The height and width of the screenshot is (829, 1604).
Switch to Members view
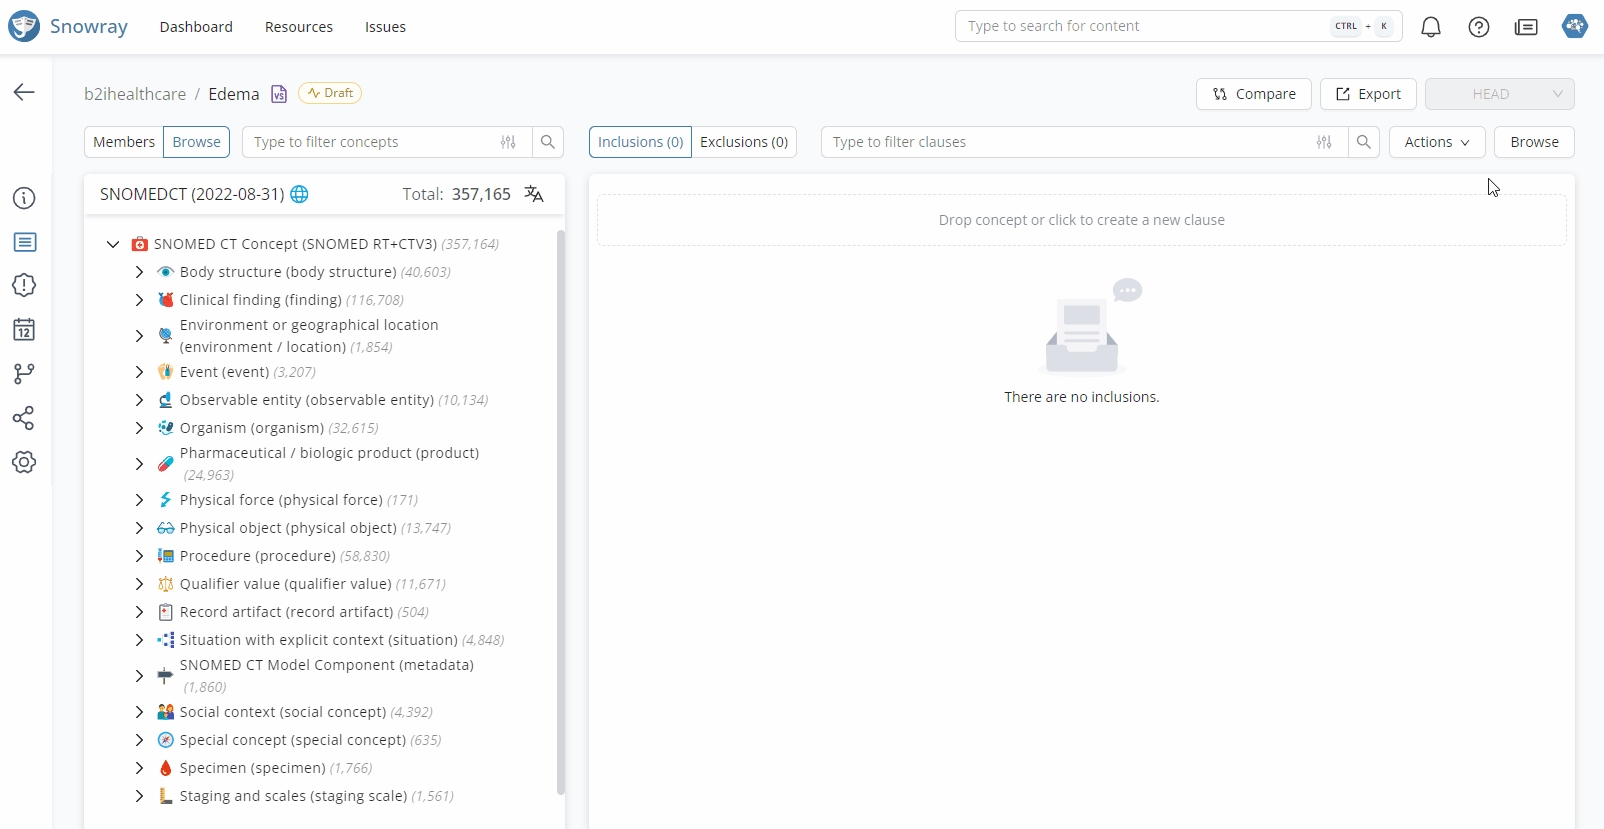pos(124,142)
